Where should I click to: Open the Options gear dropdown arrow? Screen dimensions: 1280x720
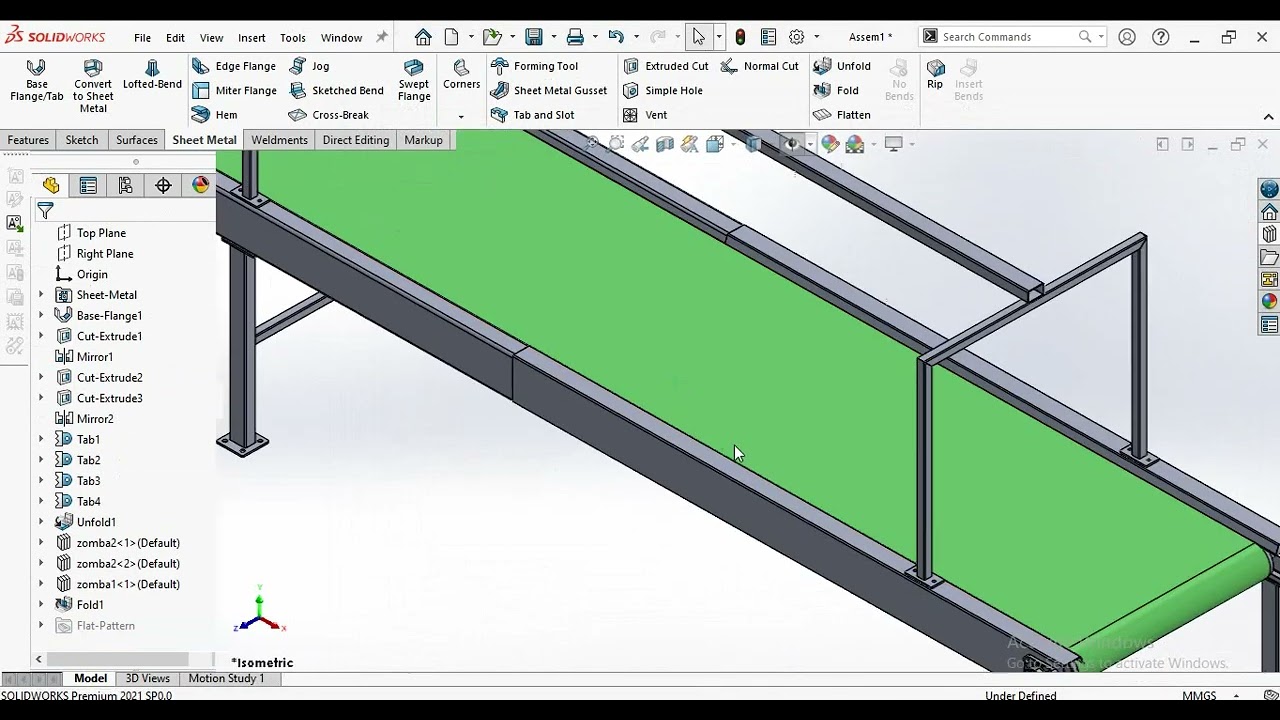(x=815, y=37)
